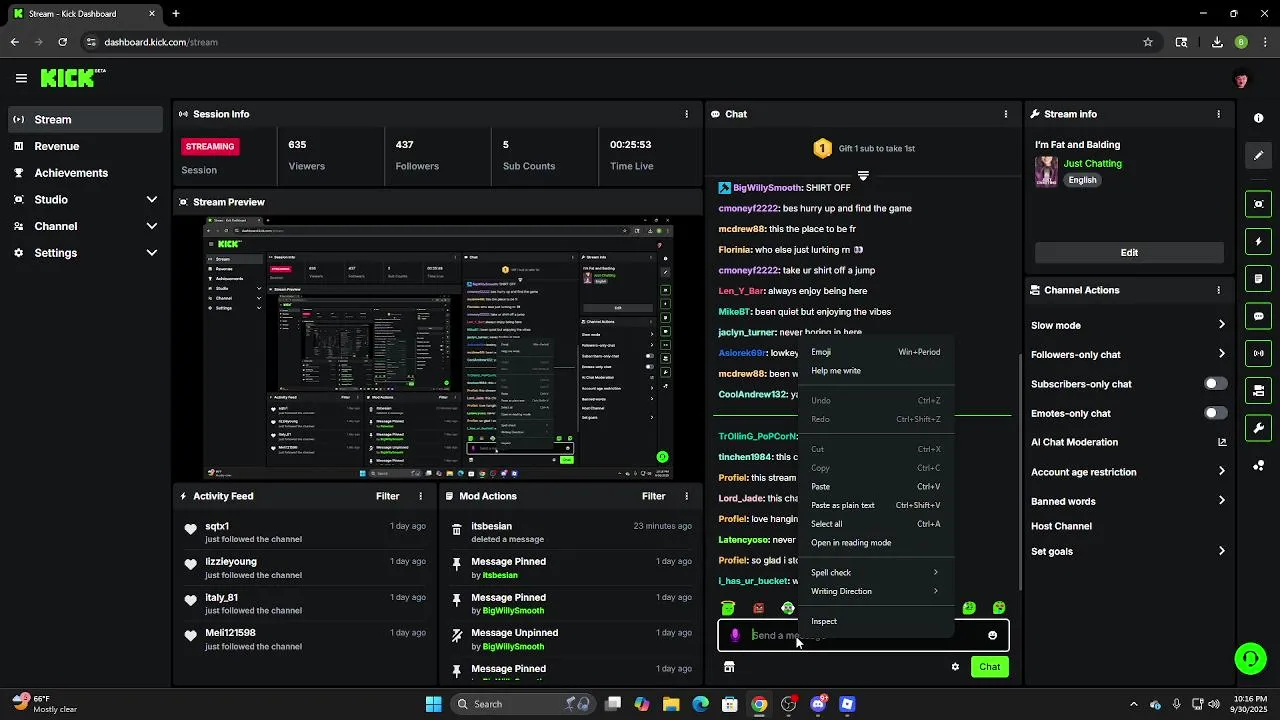Screen dimensions: 1280x720
Task: Click the stream preview thumbnail
Action: pos(437,348)
